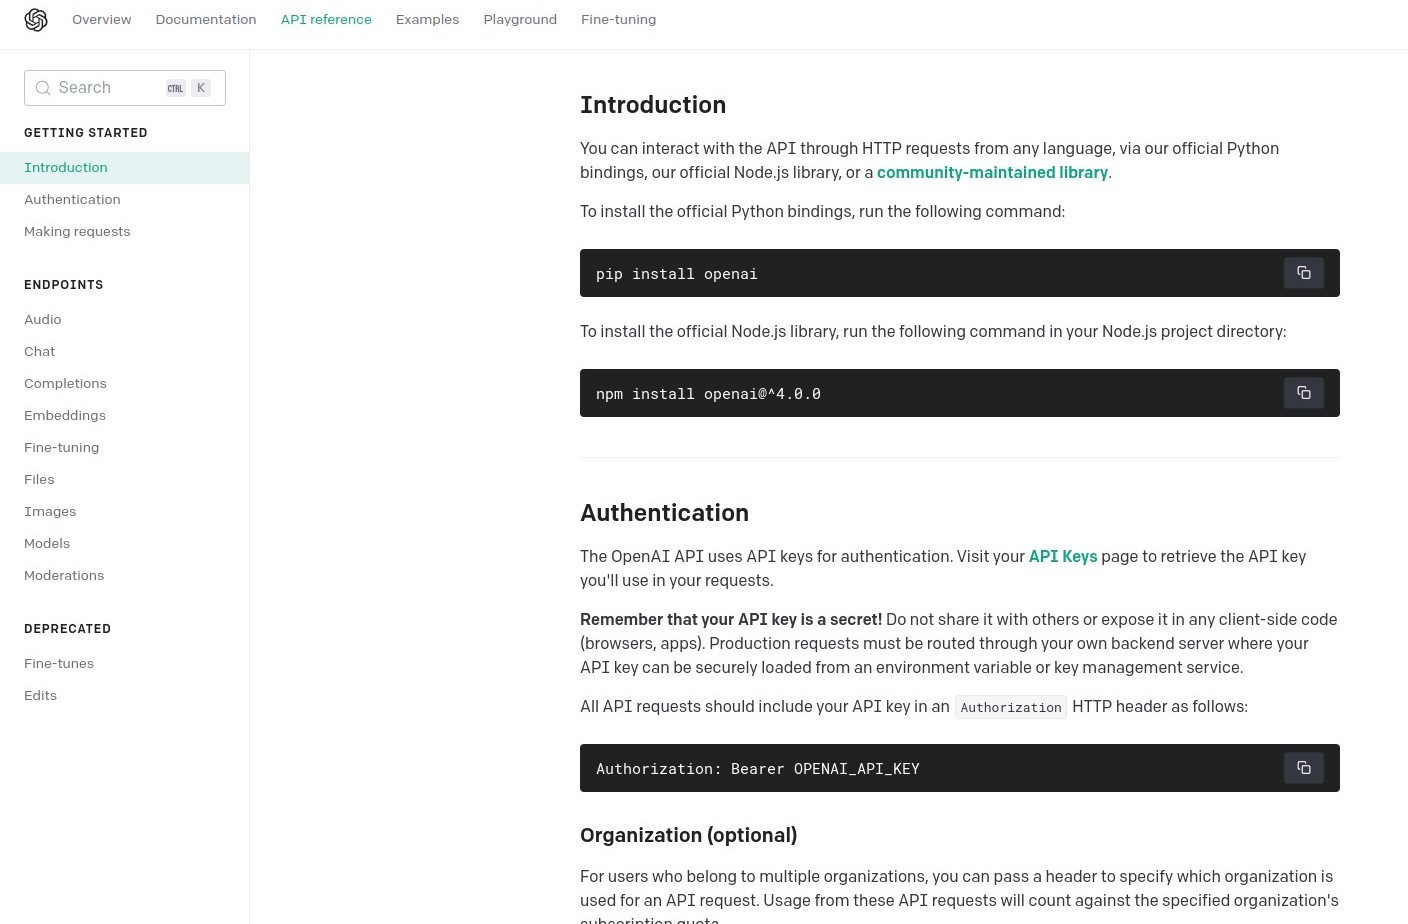Open Fine-tuning in the top navigation

coord(618,19)
